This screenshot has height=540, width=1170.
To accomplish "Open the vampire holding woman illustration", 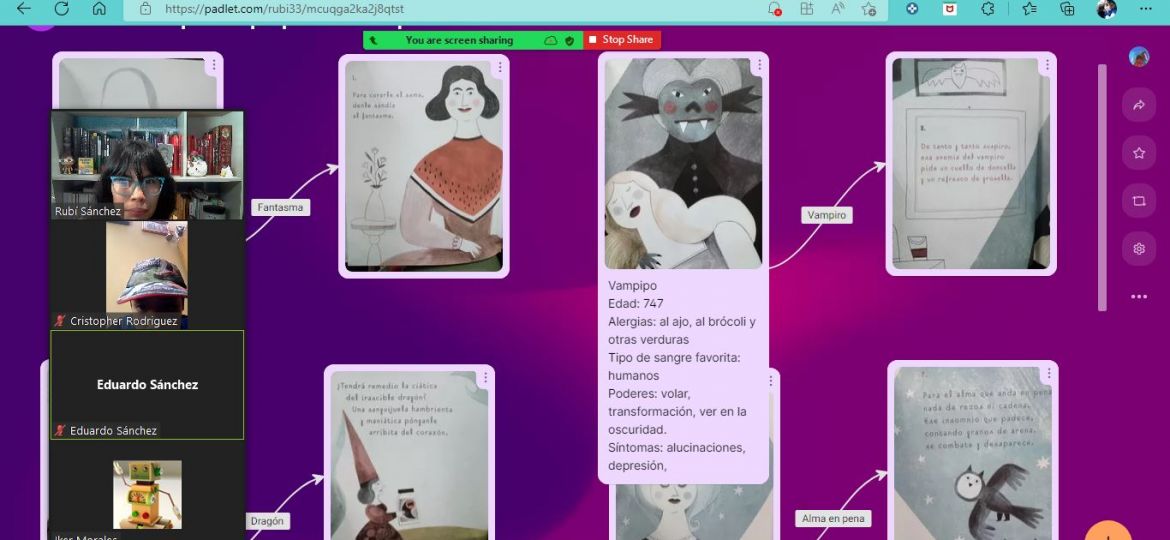I will [x=683, y=163].
